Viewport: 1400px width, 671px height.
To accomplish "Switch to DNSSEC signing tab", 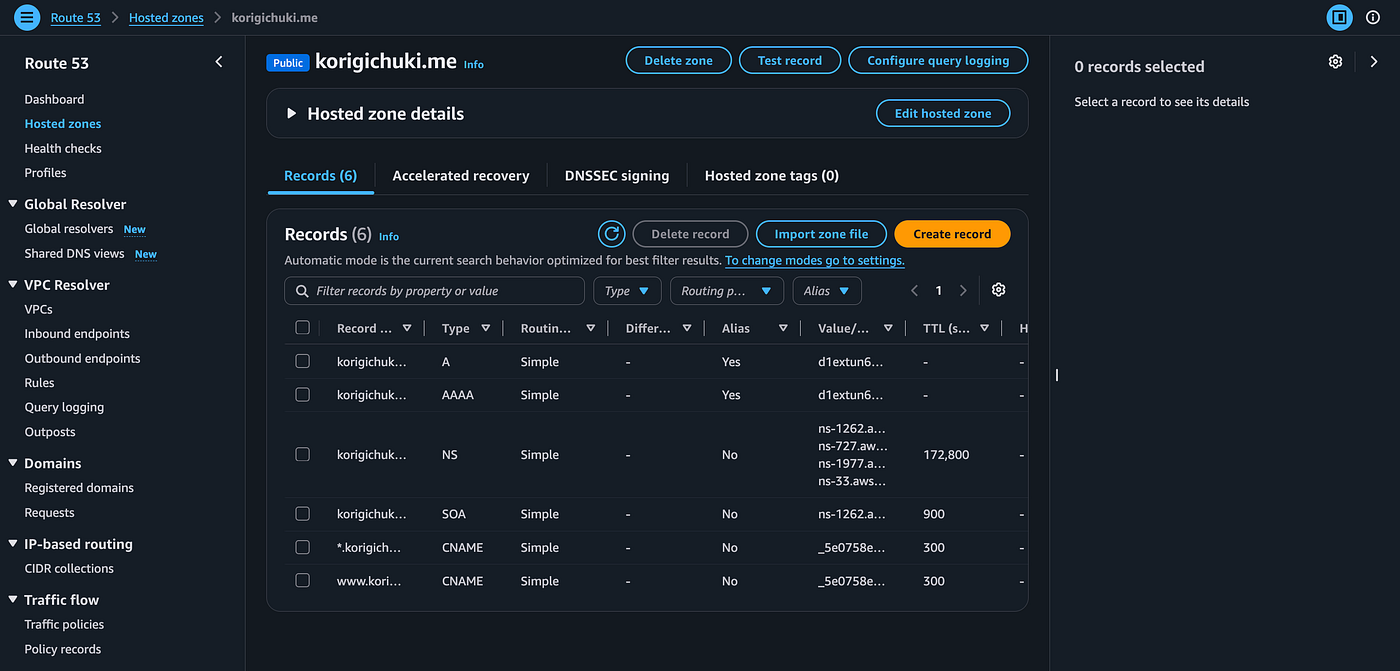I will (617, 176).
